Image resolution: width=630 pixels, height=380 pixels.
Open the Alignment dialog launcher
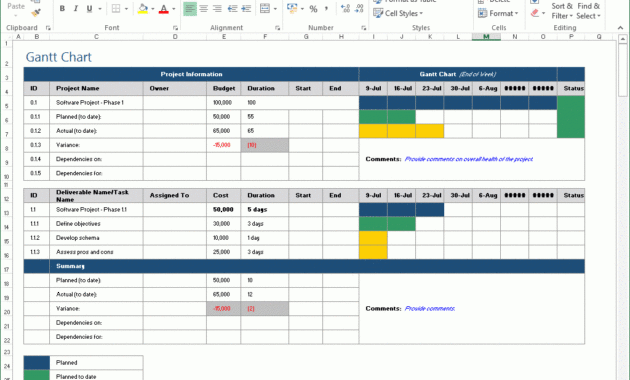click(278, 28)
